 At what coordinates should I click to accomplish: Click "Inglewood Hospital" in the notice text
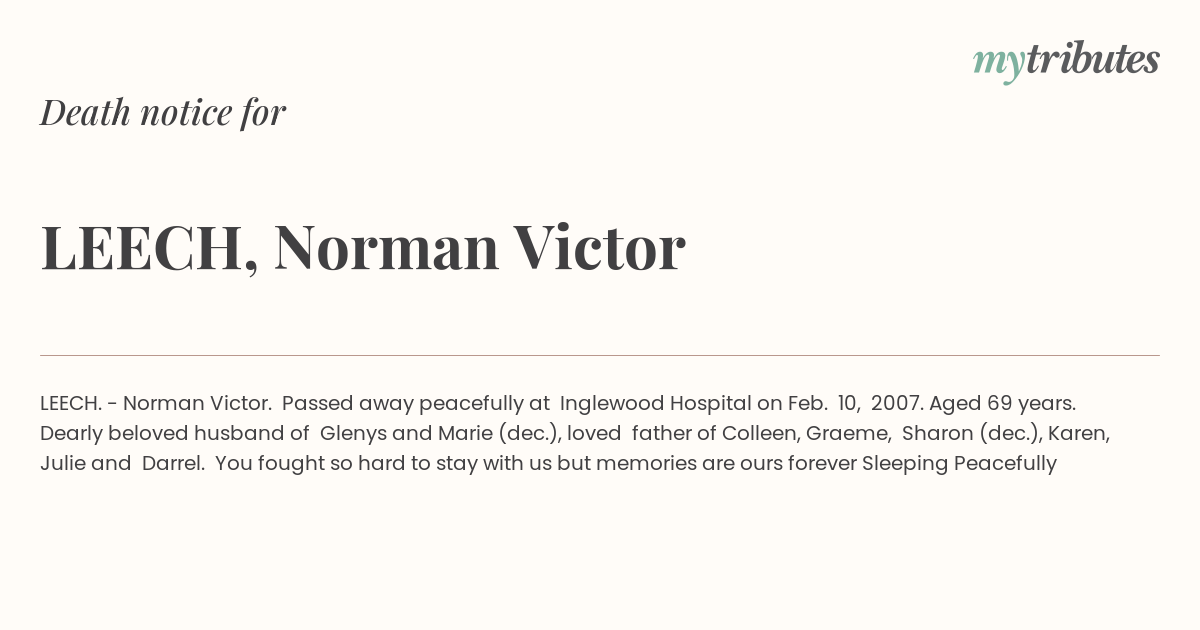tap(655, 404)
